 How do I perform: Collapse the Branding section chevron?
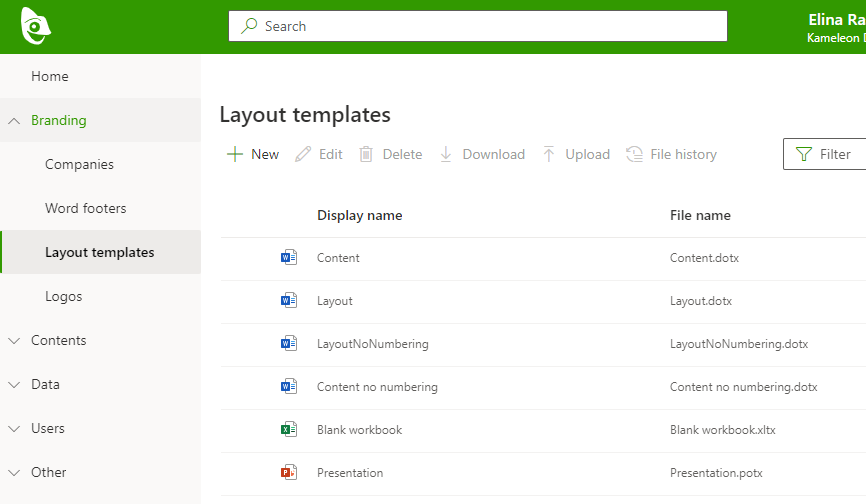[14, 121]
